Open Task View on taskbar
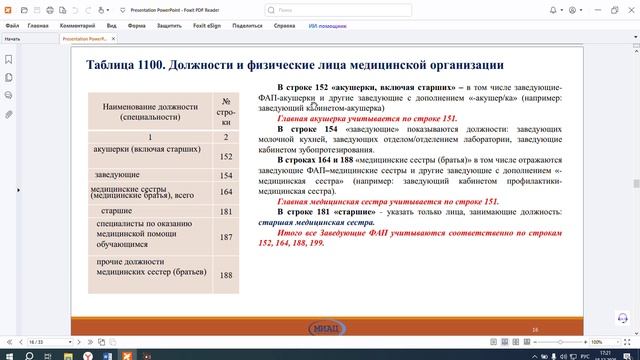Viewport: 640px width, 360px height. pyautogui.click(x=48, y=356)
